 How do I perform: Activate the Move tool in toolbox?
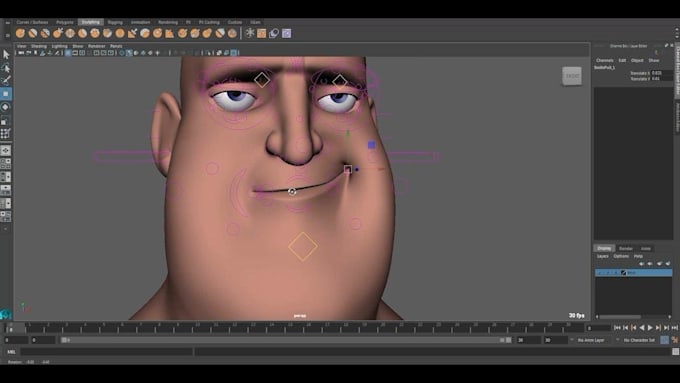tap(6, 94)
